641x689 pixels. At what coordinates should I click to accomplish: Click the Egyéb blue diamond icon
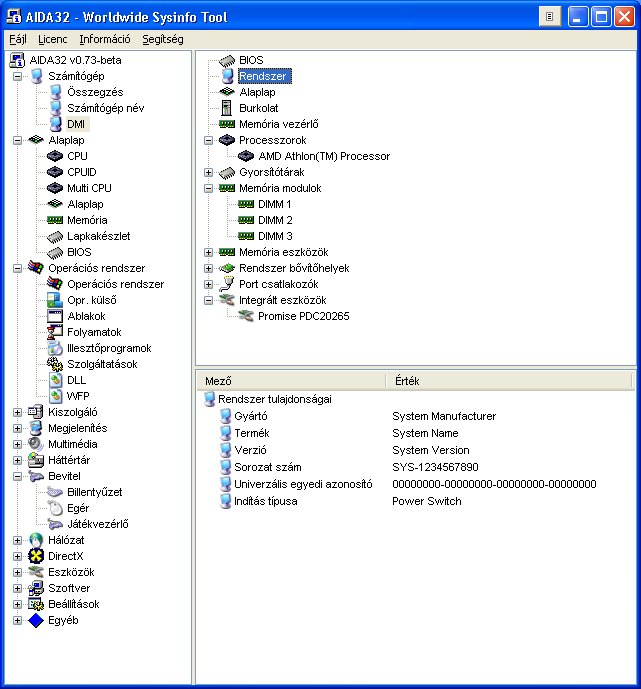(36, 620)
